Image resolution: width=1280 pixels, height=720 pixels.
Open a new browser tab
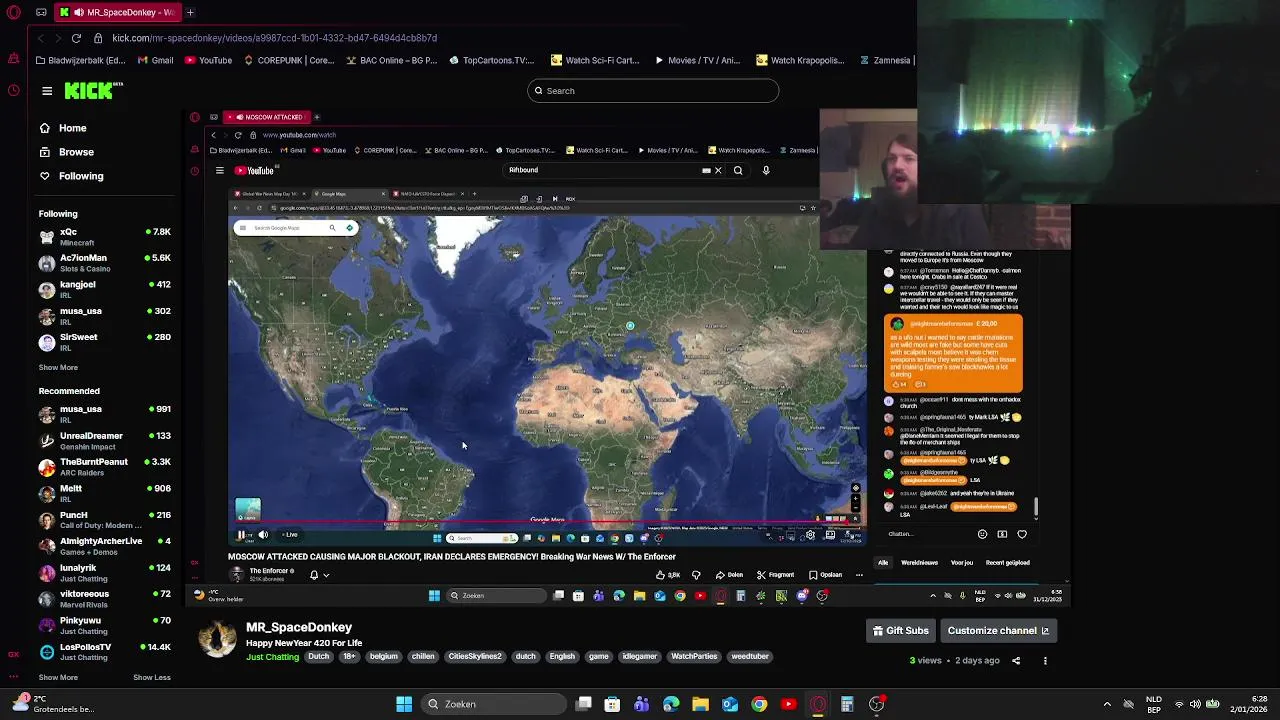coord(190,12)
